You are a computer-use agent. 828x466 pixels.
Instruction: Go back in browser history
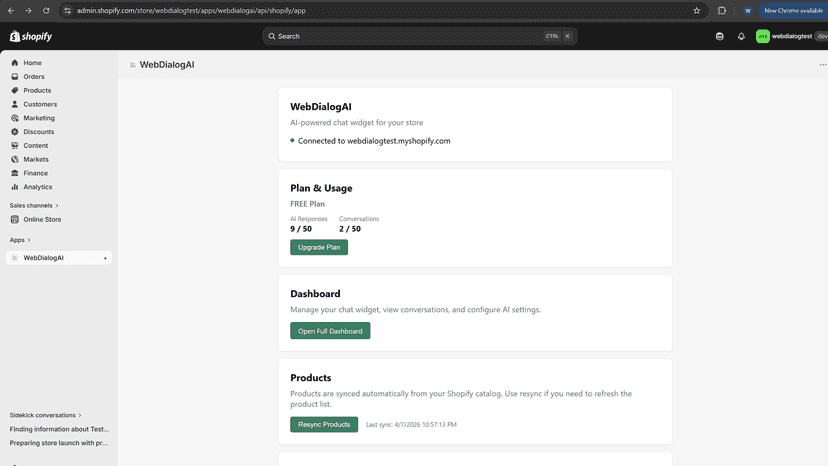11,11
